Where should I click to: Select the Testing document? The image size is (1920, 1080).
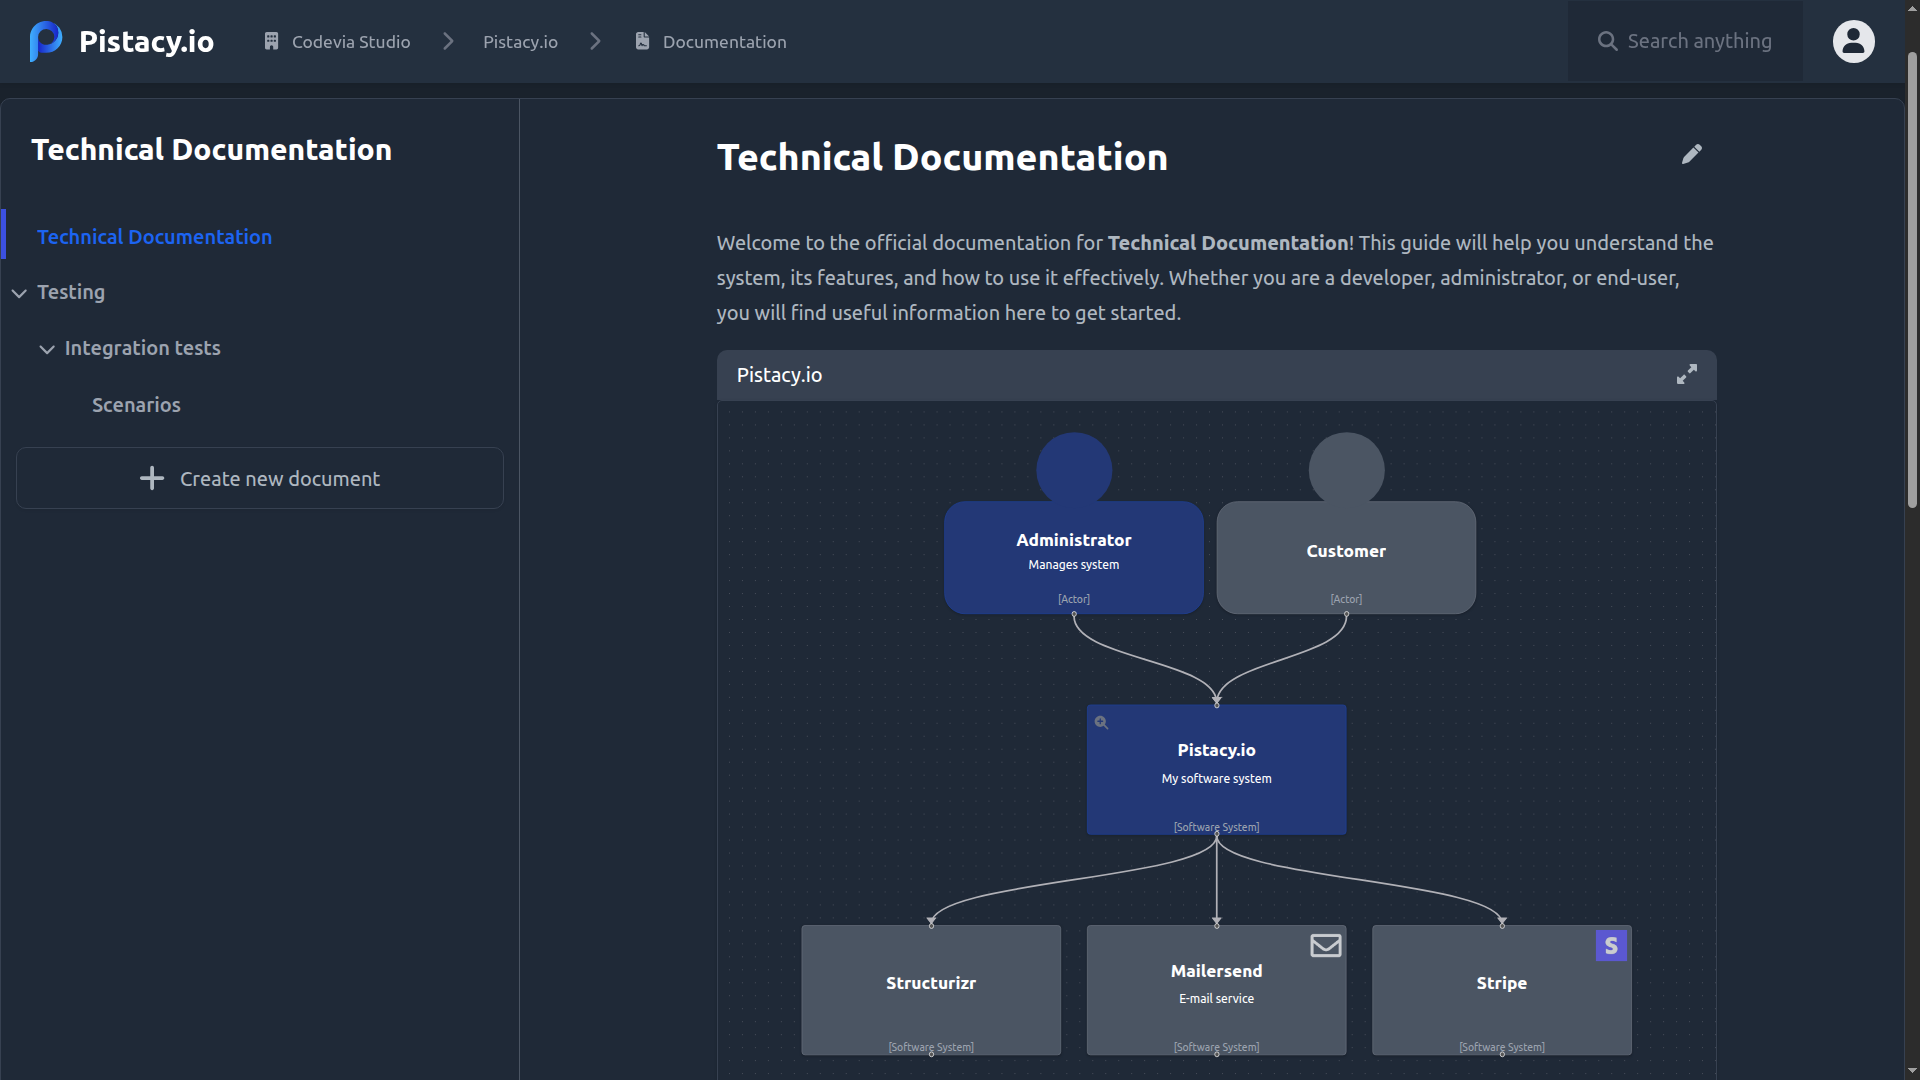[x=71, y=292]
